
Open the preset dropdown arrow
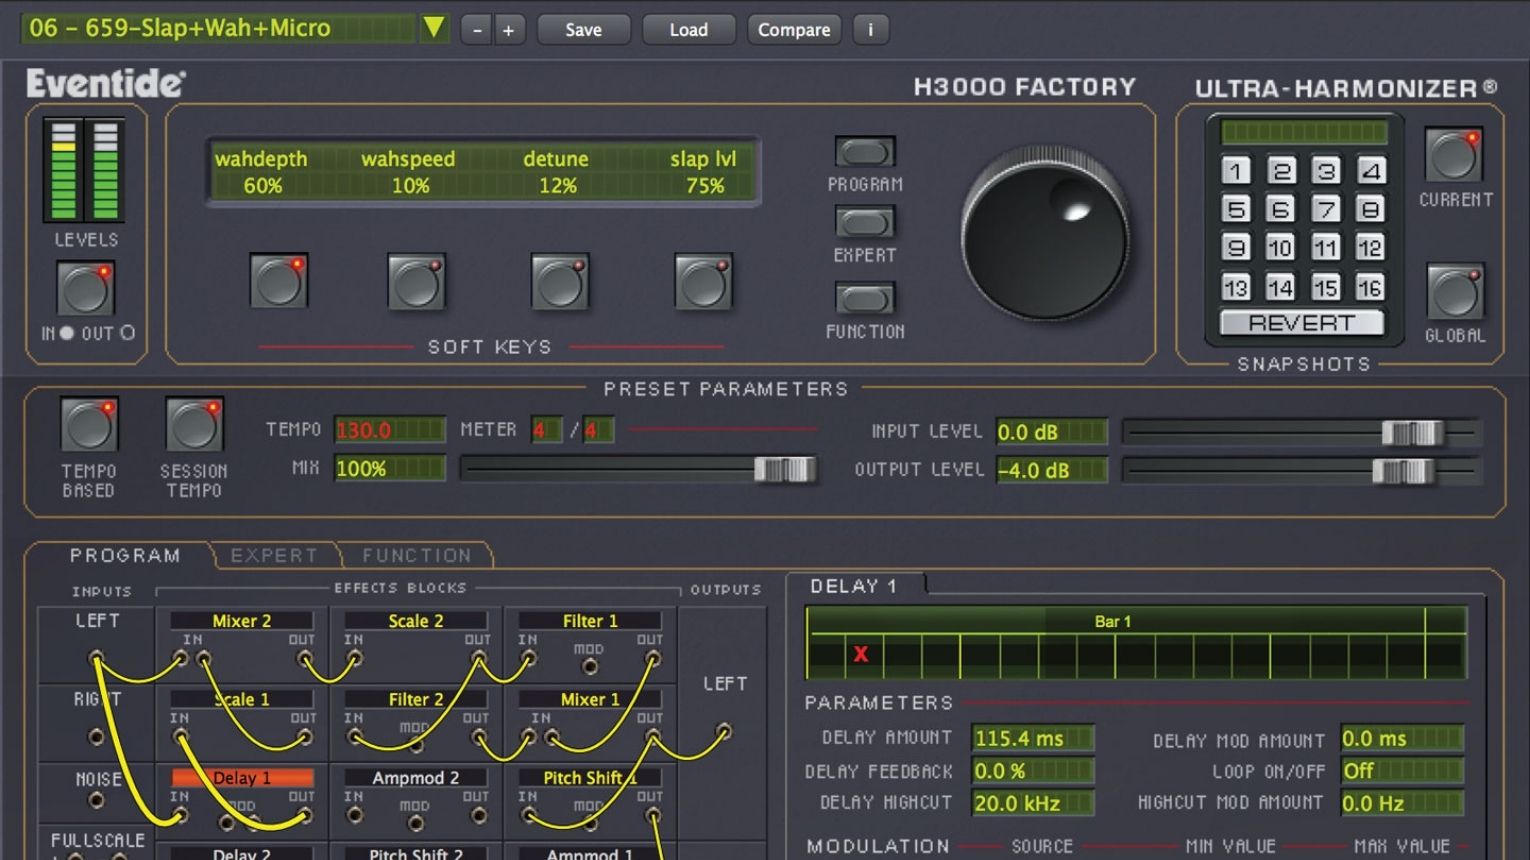pos(434,28)
